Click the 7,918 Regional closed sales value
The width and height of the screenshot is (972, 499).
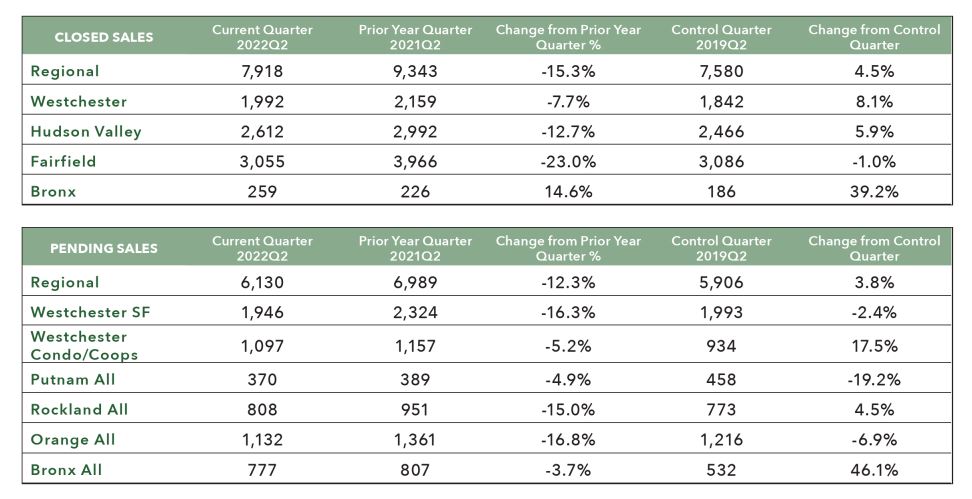pyautogui.click(x=262, y=72)
